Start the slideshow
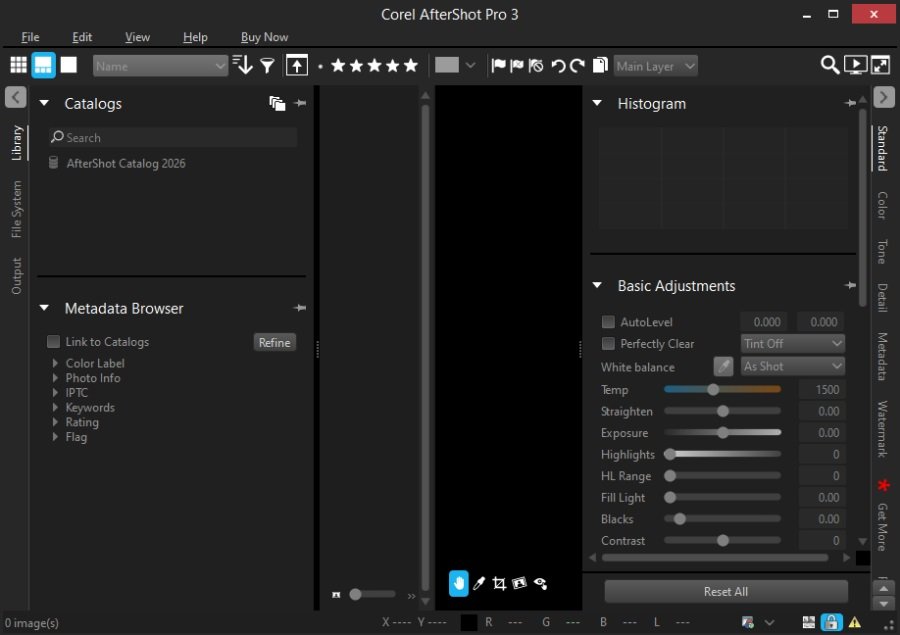This screenshot has width=900, height=635. point(855,65)
